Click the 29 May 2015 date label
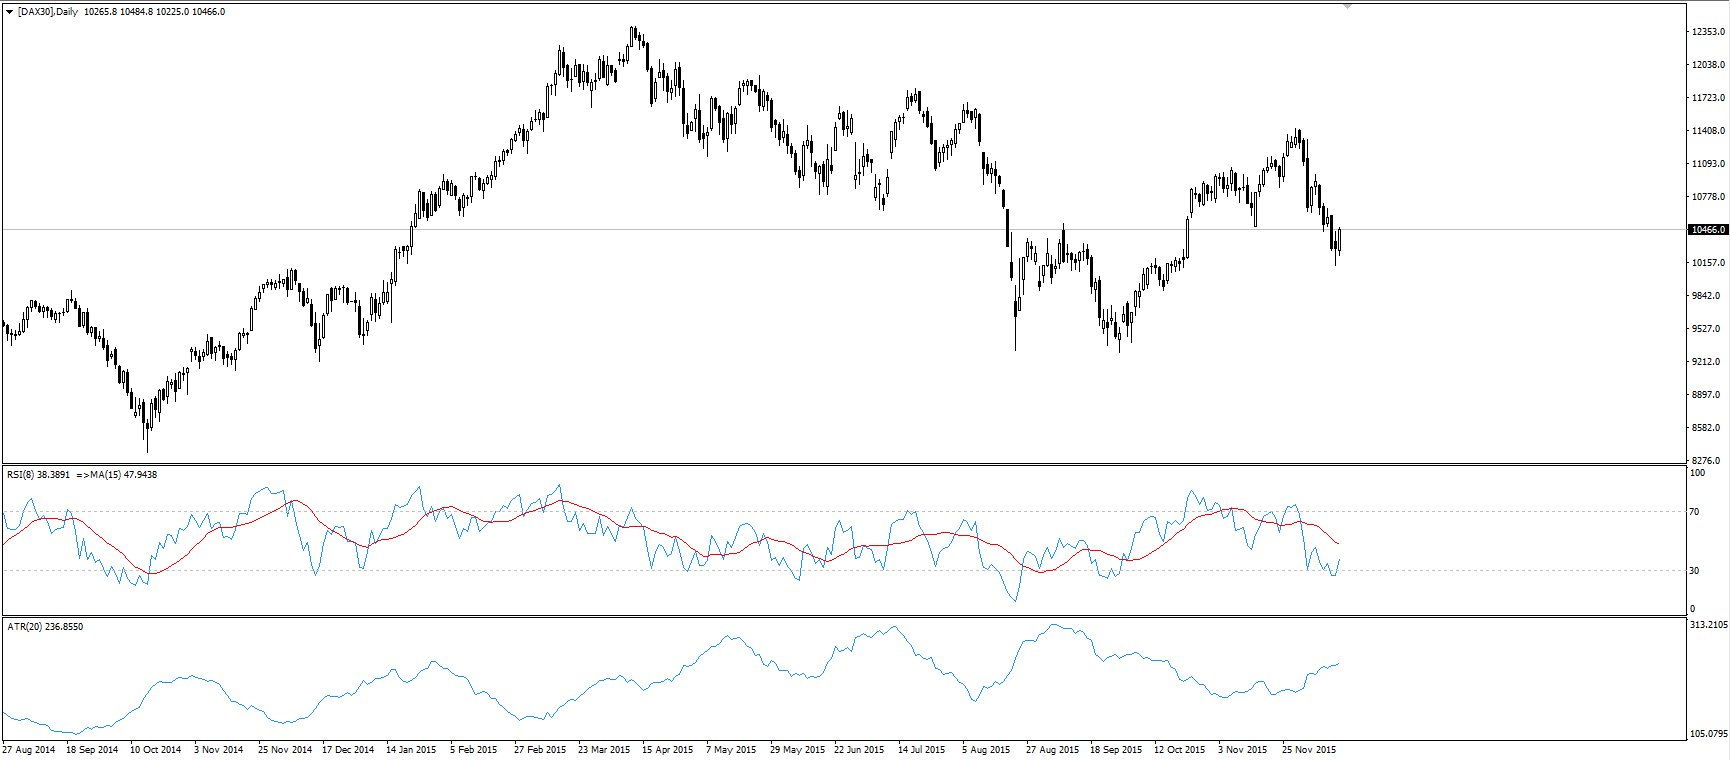The width and height of the screenshot is (1730, 760). (x=797, y=749)
